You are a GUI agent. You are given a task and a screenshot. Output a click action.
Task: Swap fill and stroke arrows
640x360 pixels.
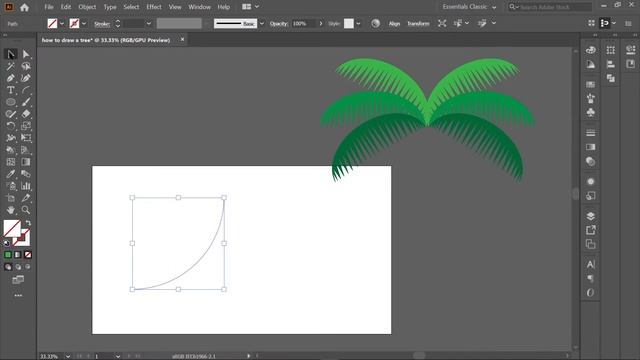coord(28,223)
